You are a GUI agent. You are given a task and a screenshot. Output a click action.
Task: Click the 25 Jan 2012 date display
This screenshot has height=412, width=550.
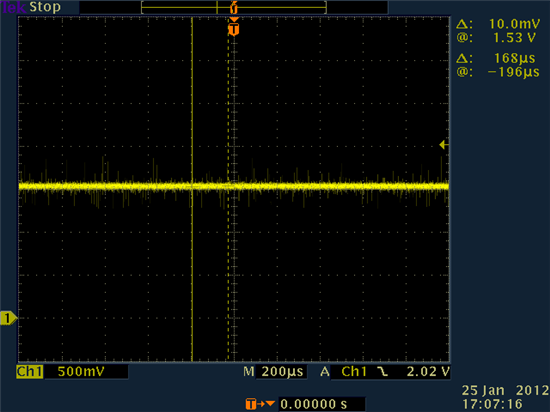(x=505, y=390)
